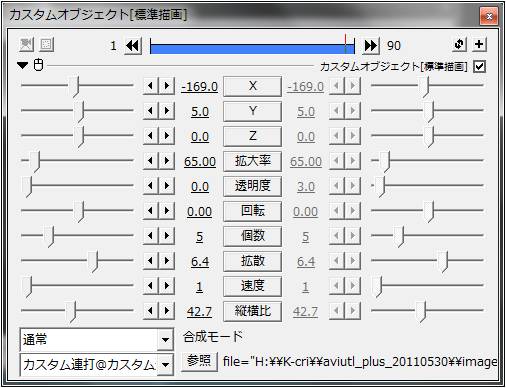
Task: Toggle the camera control icon at top left
Action: click(26, 44)
